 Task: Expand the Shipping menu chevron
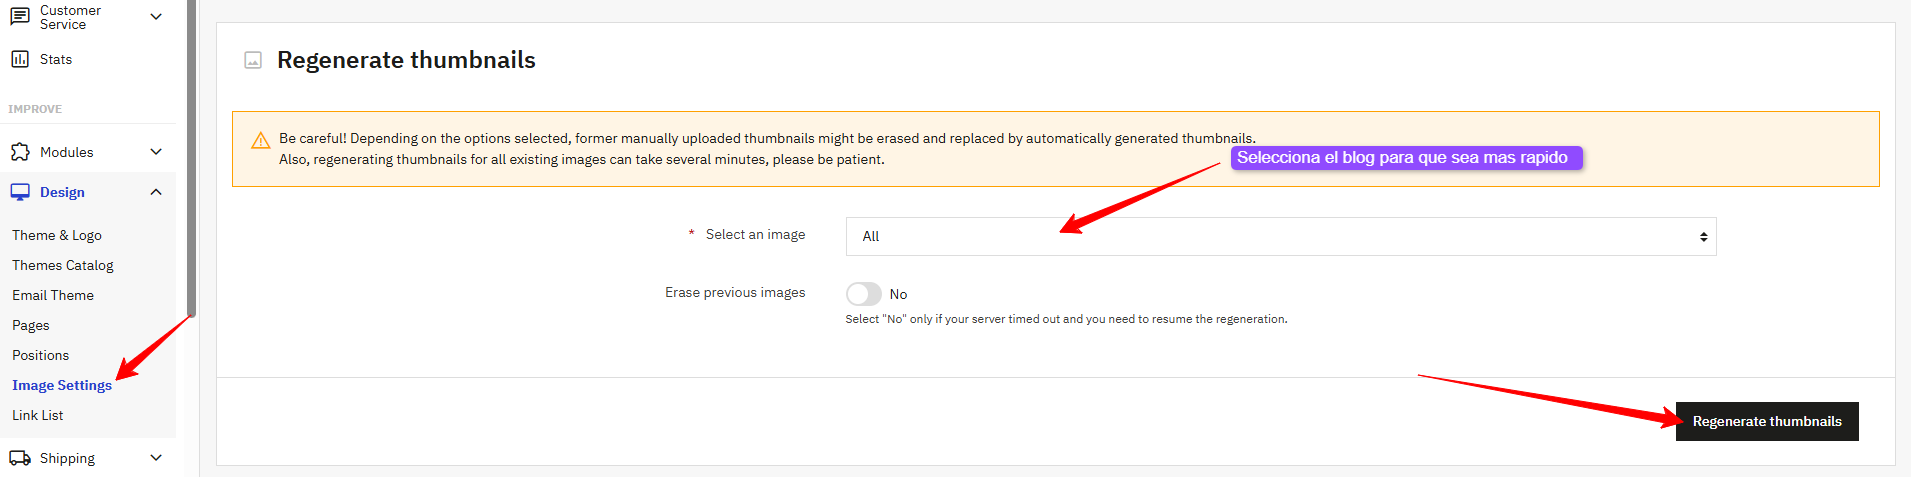point(156,458)
